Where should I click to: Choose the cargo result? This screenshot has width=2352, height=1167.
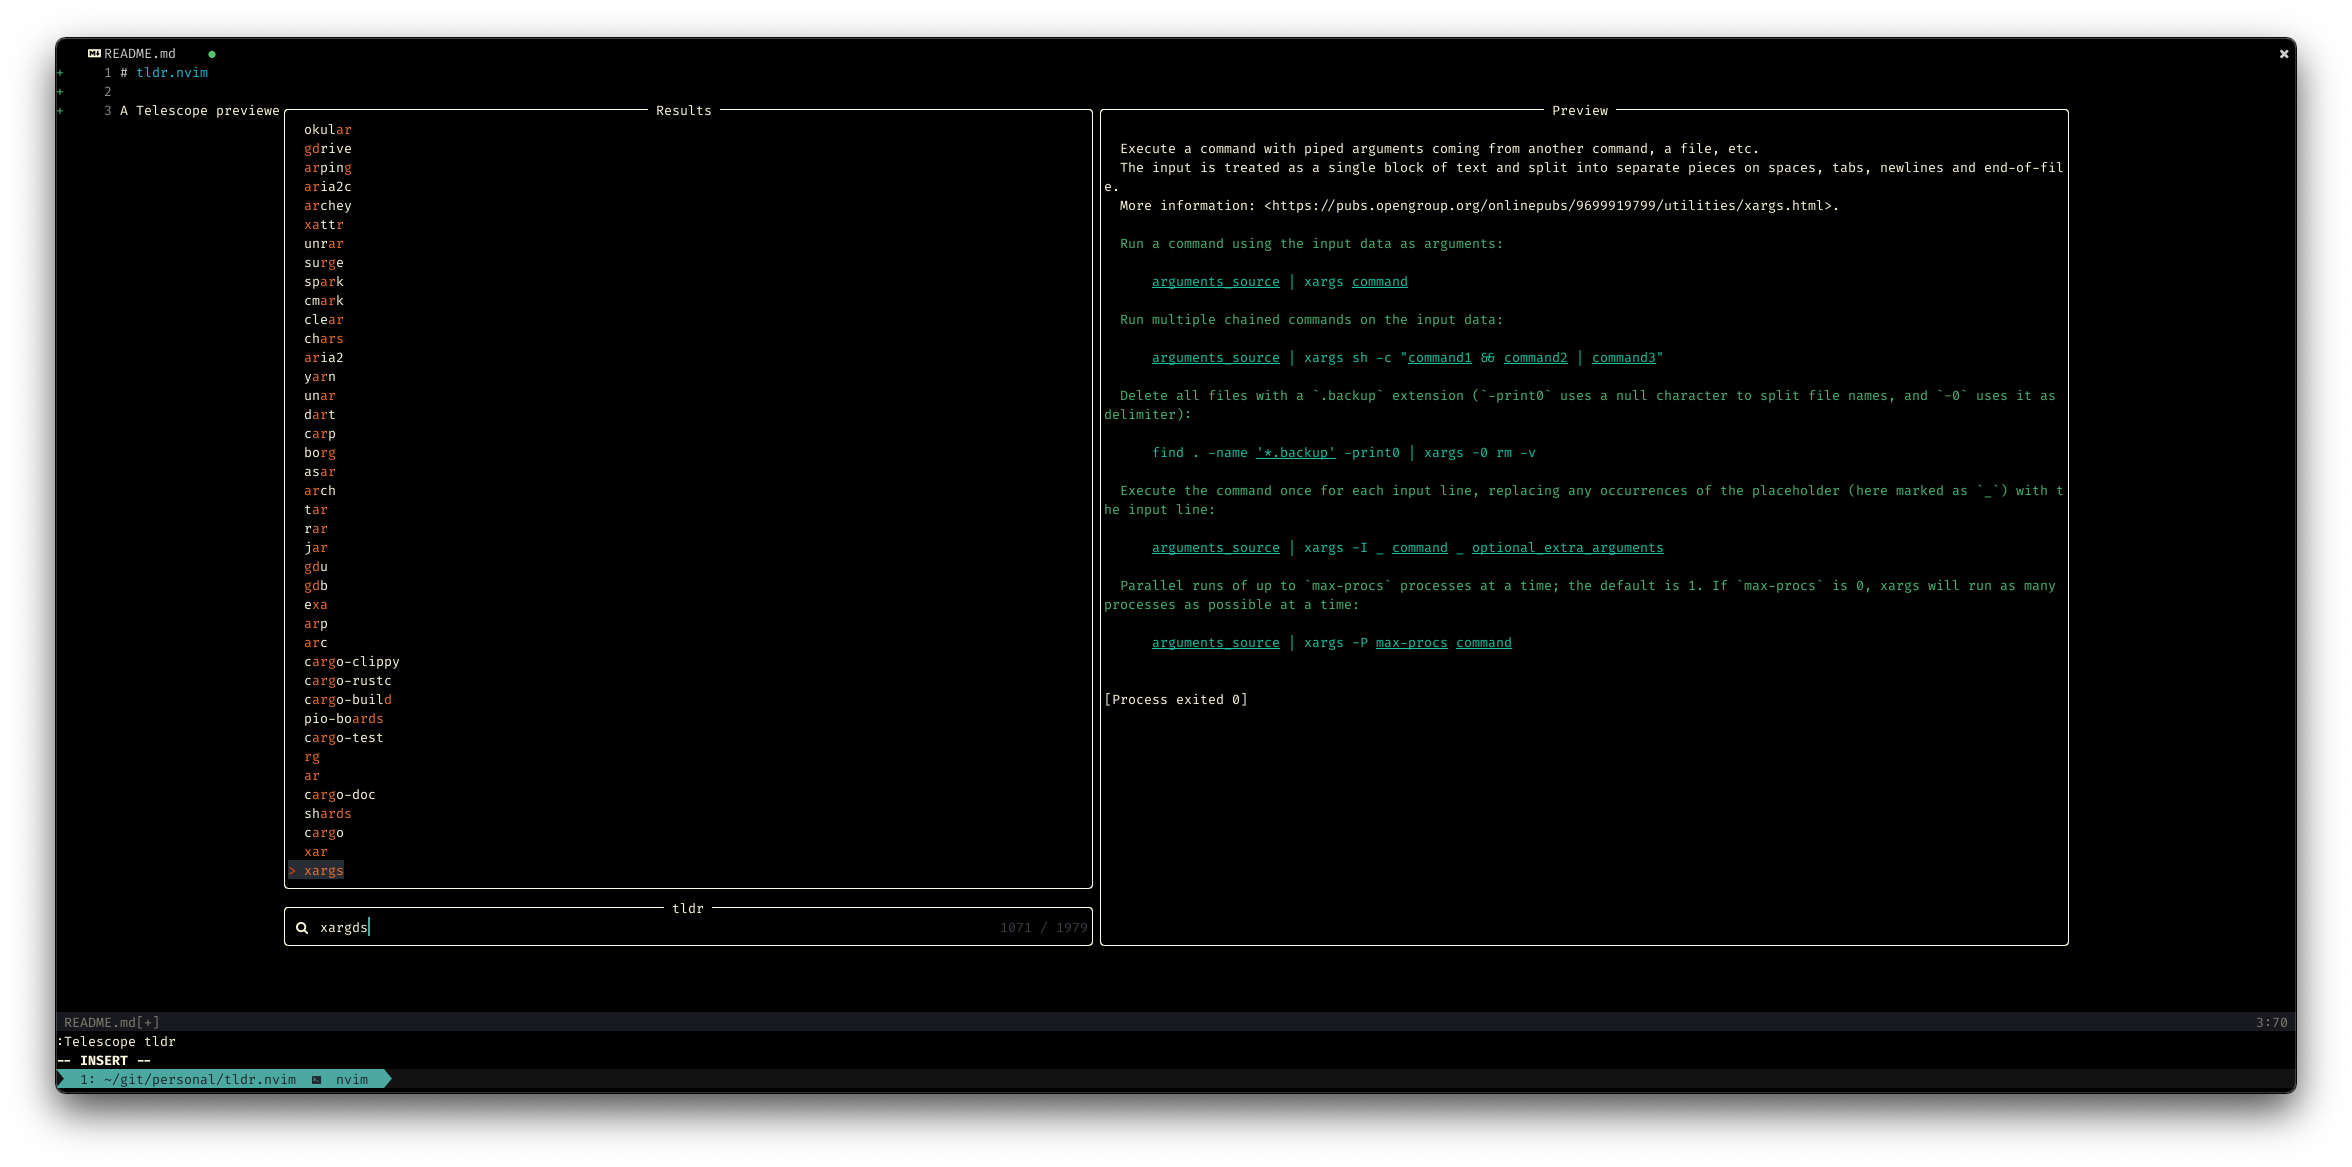tap(324, 833)
